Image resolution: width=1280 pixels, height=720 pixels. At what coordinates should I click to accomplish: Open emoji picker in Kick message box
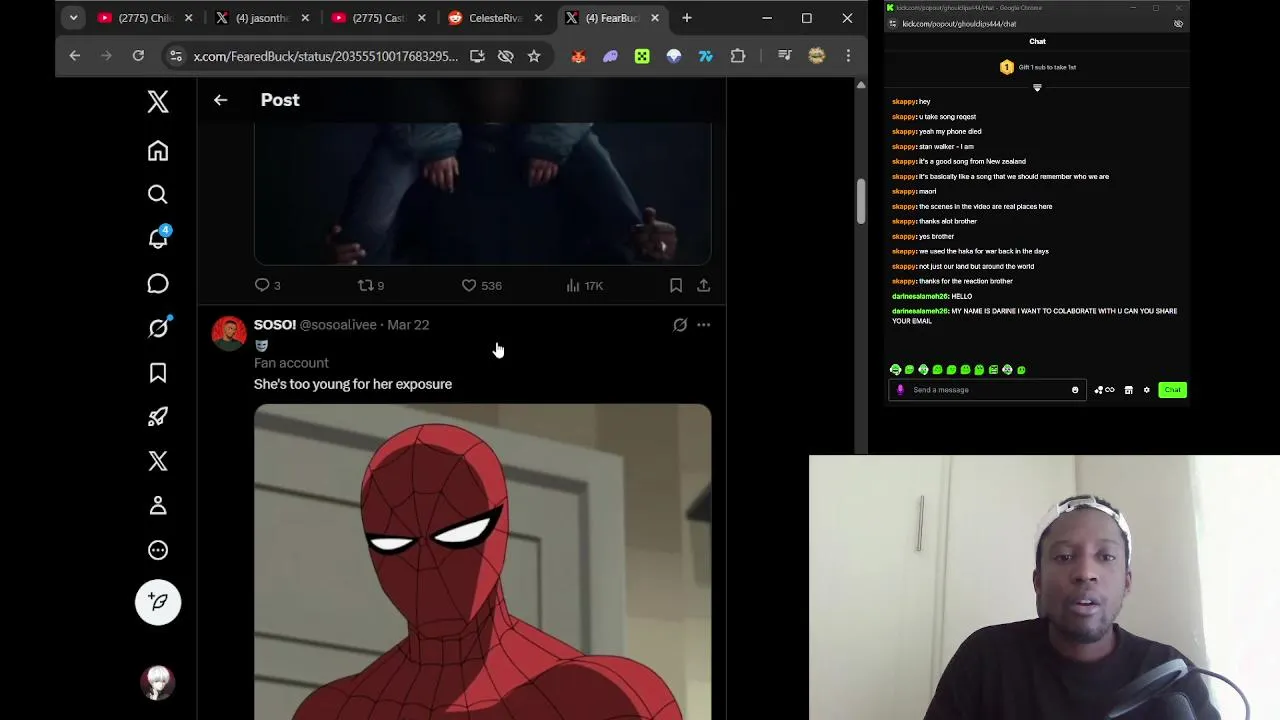click(x=1075, y=390)
